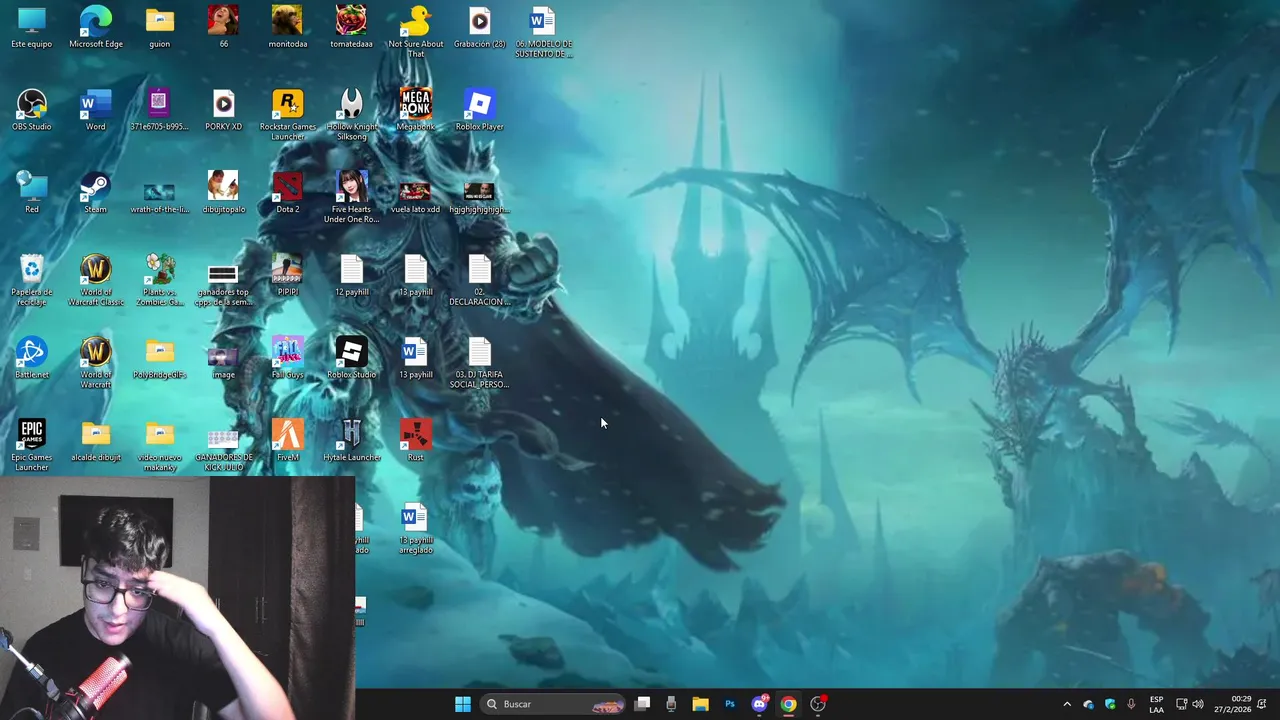Open Epic Games Launcher
This screenshot has height=720, width=1280.
(32, 445)
